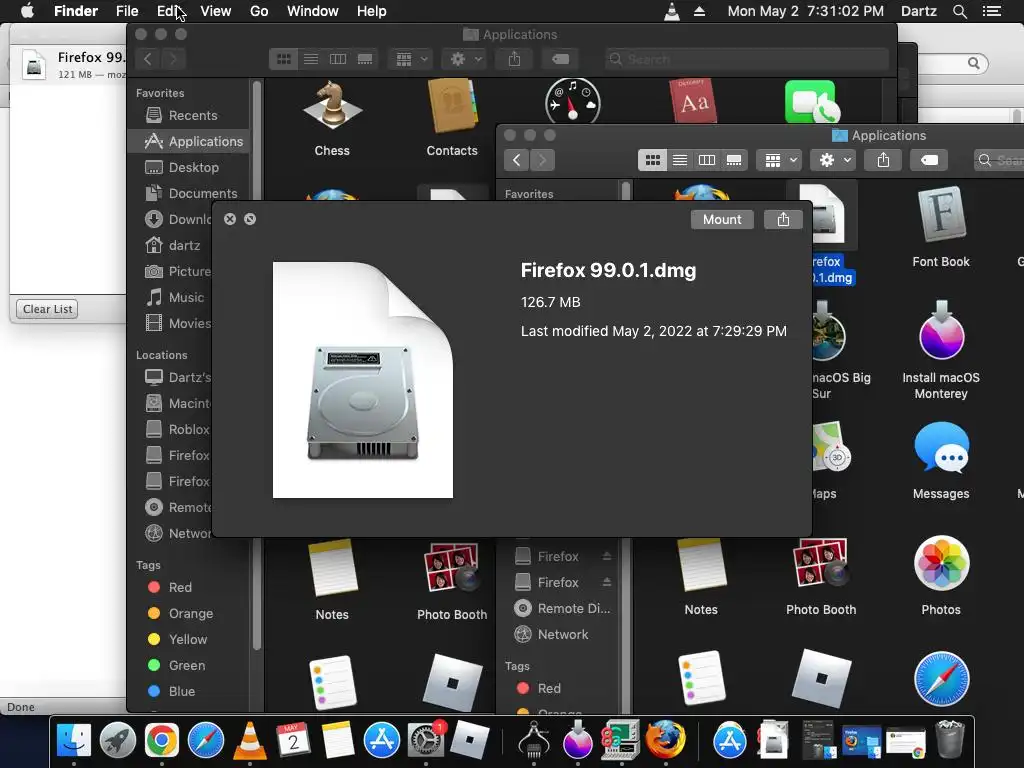Select list view in front Finder toolbar
1024x768 pixels.
pos(680,160)
